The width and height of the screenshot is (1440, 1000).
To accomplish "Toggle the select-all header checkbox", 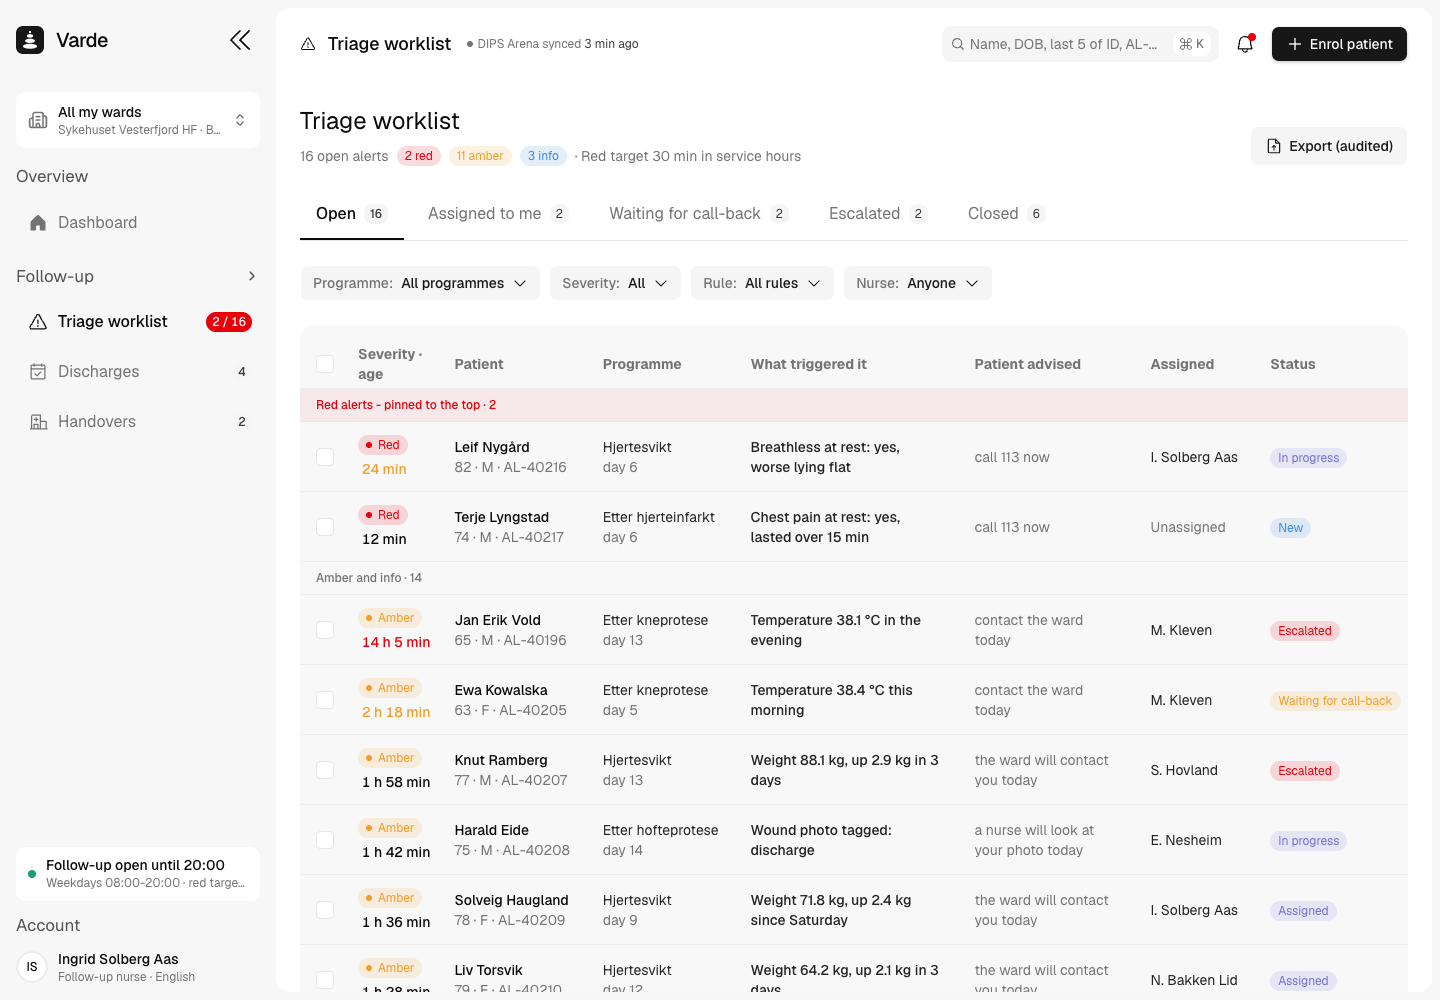I will tap(325, 364).
